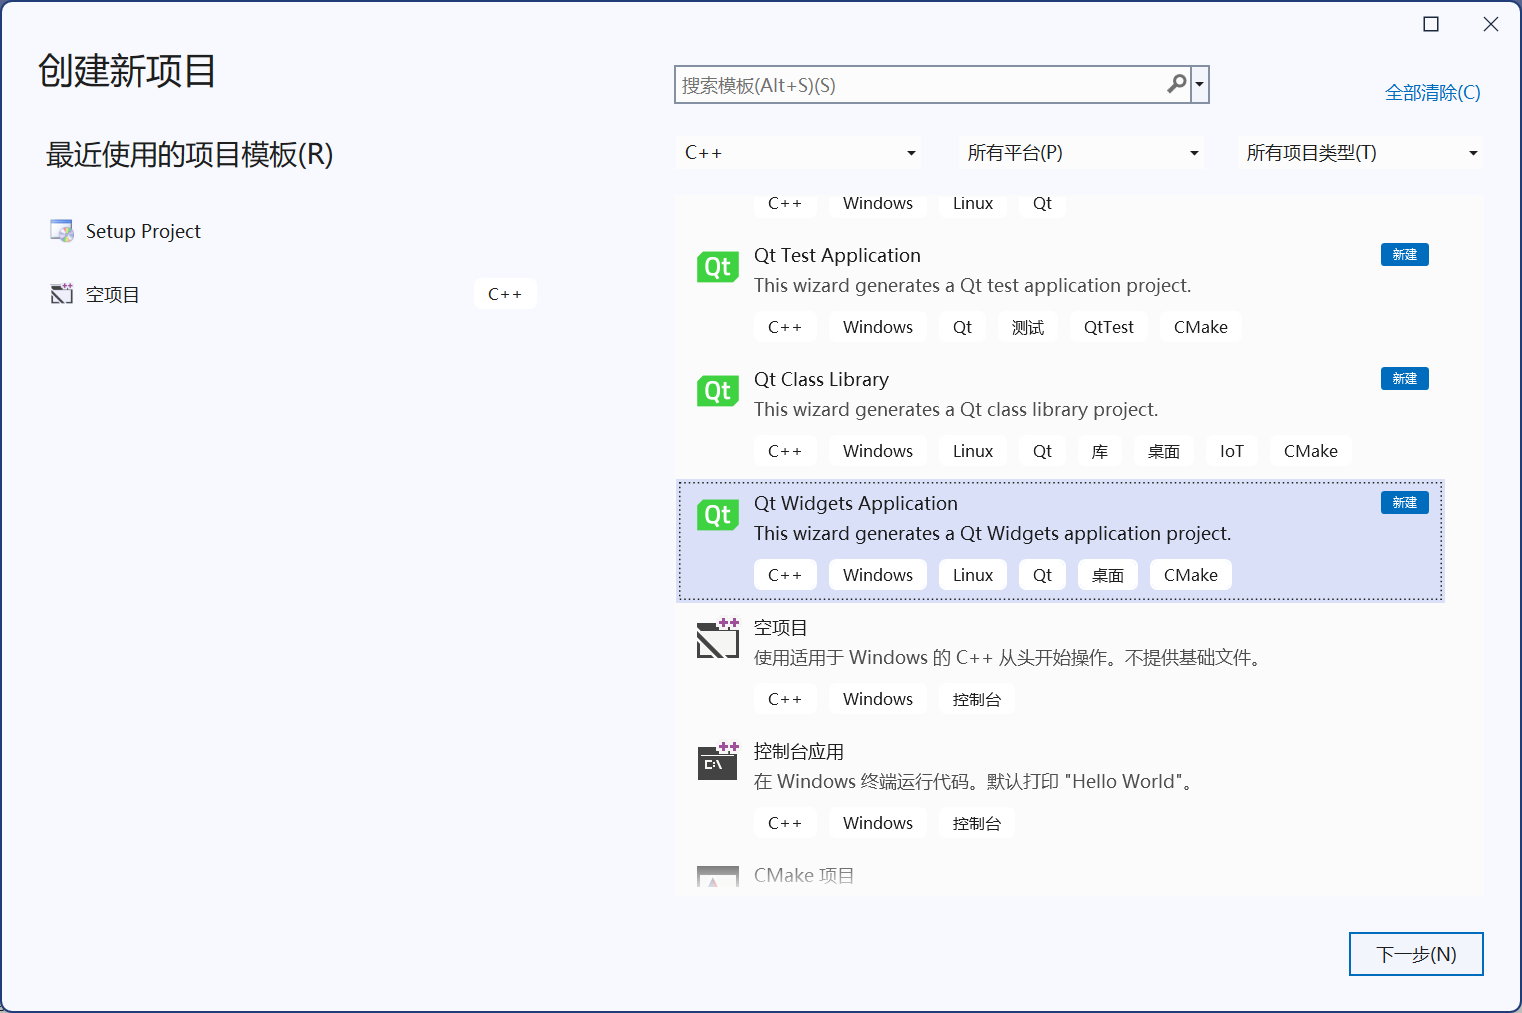Viewport: 1522px width, 1013px height.
Task: Click the Linux tag under Qt Widgets Application
Action: [973, 575]
